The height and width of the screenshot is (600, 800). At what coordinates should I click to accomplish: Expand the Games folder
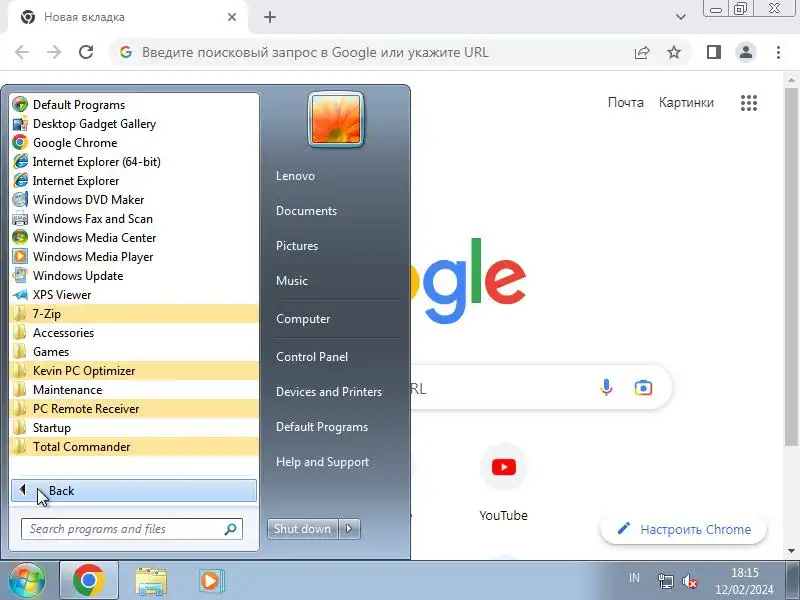click(134, 352)
